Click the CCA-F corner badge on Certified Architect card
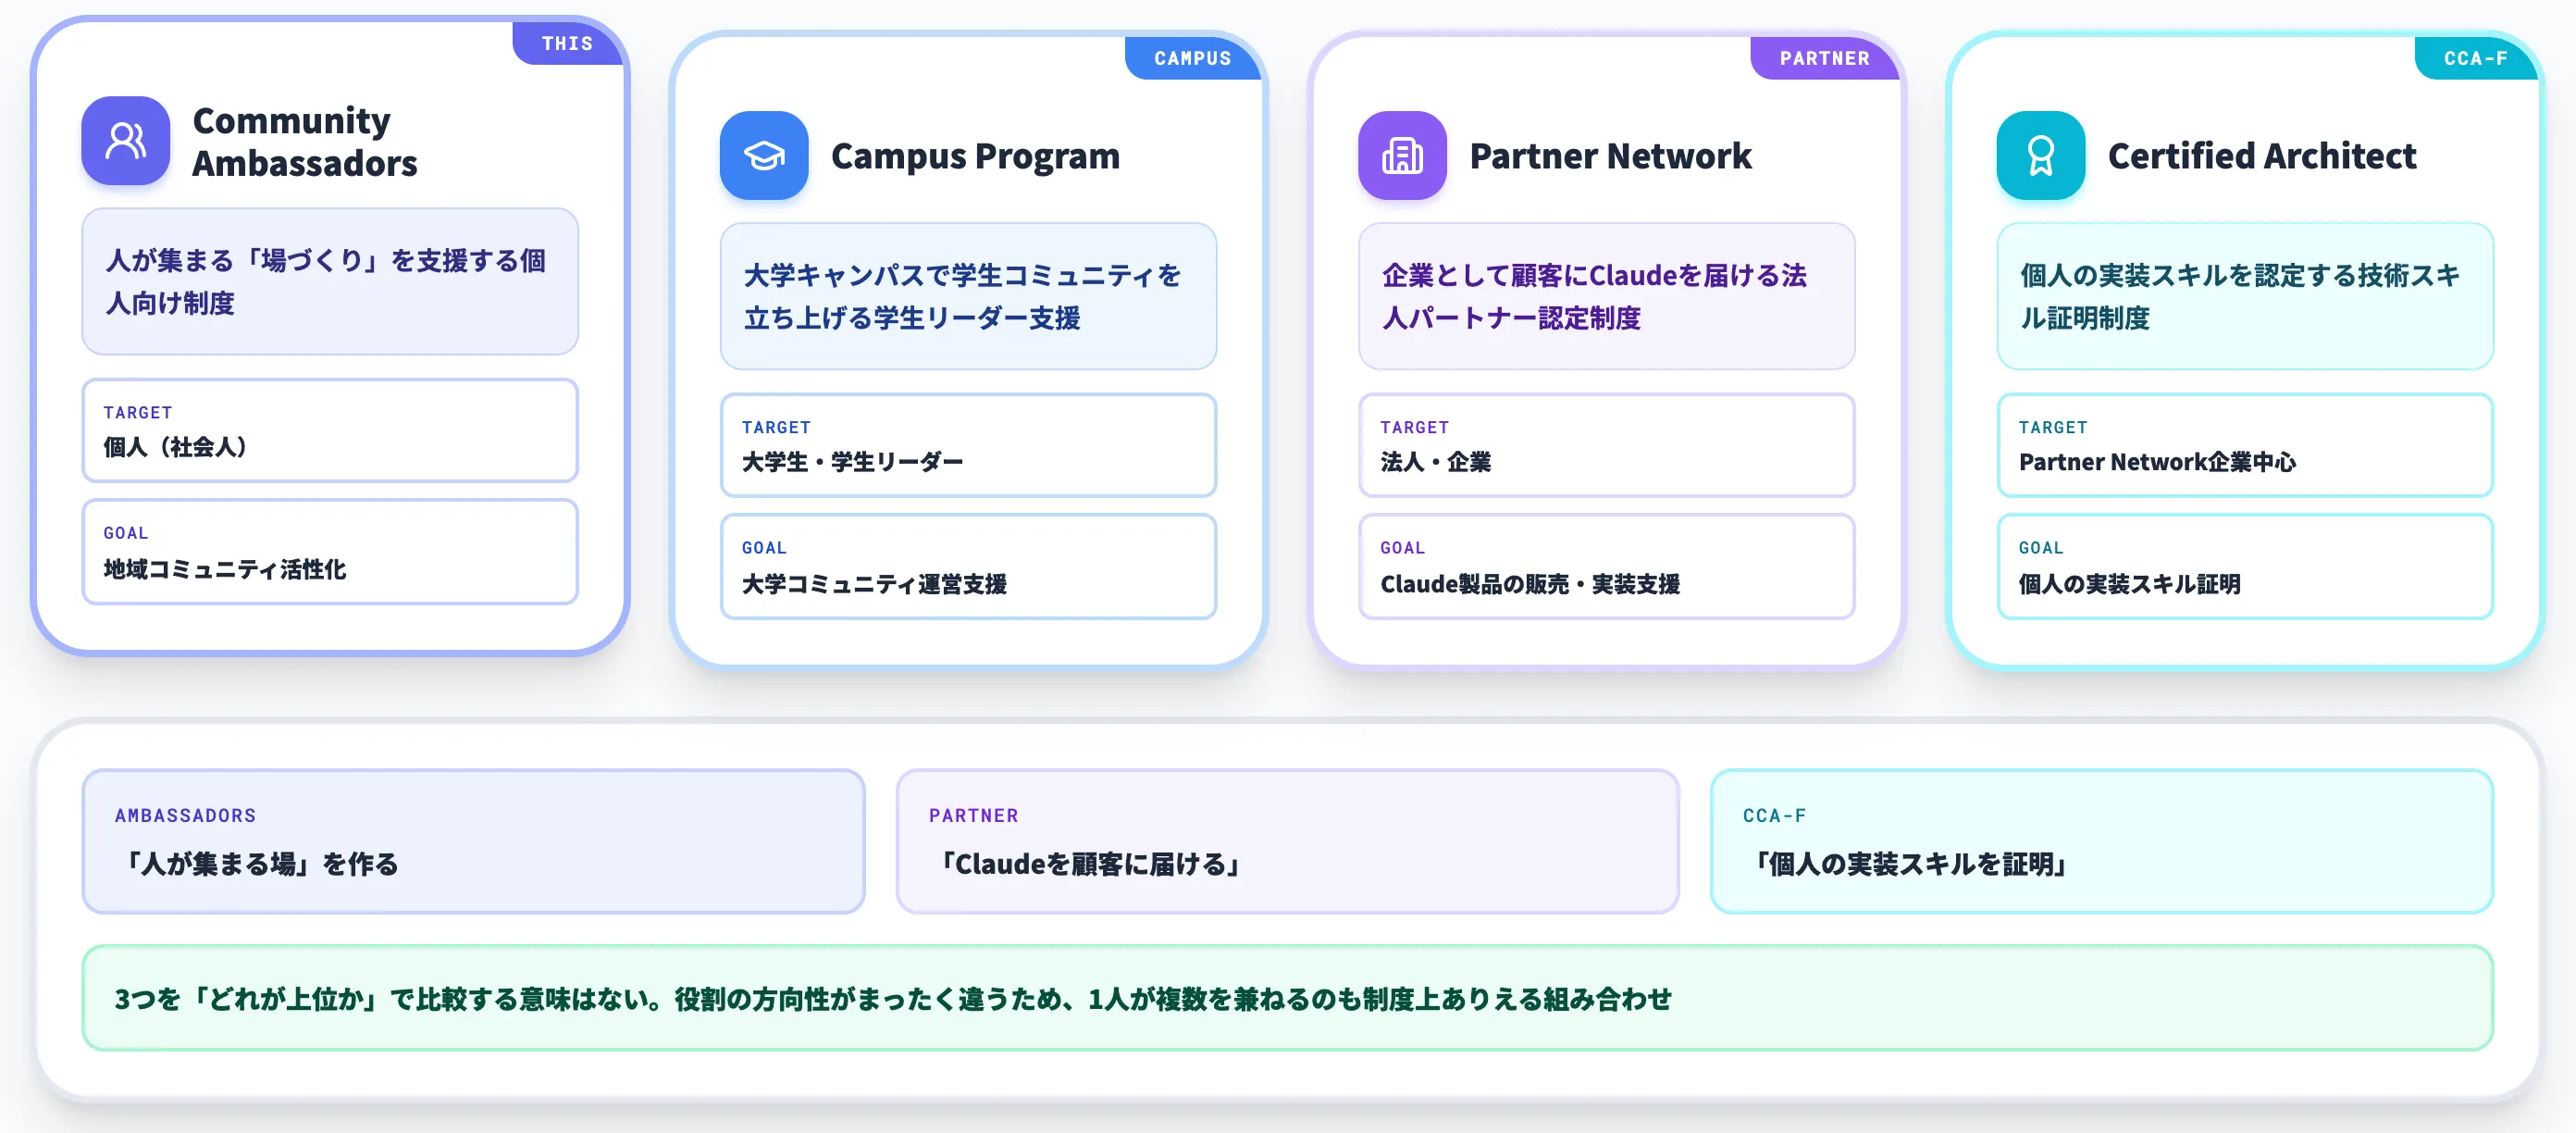The image size is (2576, 1133). tap(2475, 58)
